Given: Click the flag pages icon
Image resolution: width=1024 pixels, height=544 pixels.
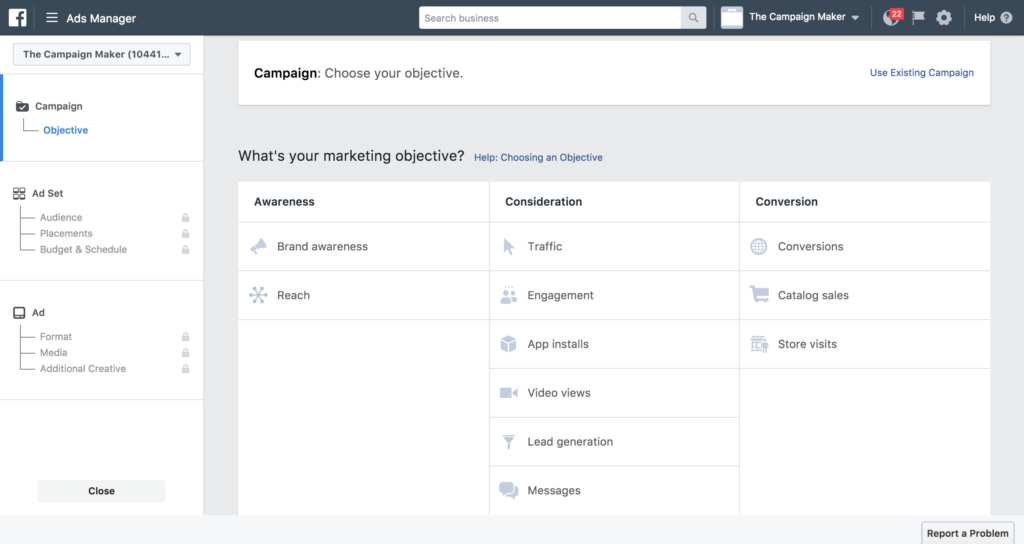Looking at the screenshot, I should click(918, 17).
